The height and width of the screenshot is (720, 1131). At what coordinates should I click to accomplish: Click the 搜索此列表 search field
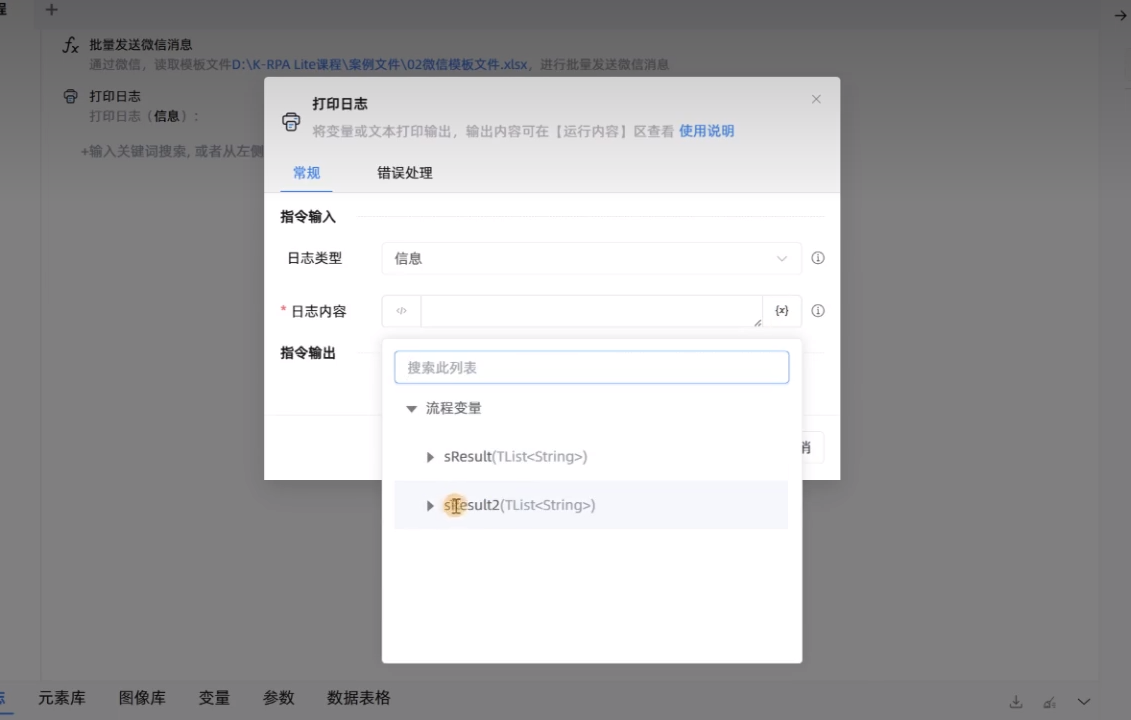(x=591, y=367)
